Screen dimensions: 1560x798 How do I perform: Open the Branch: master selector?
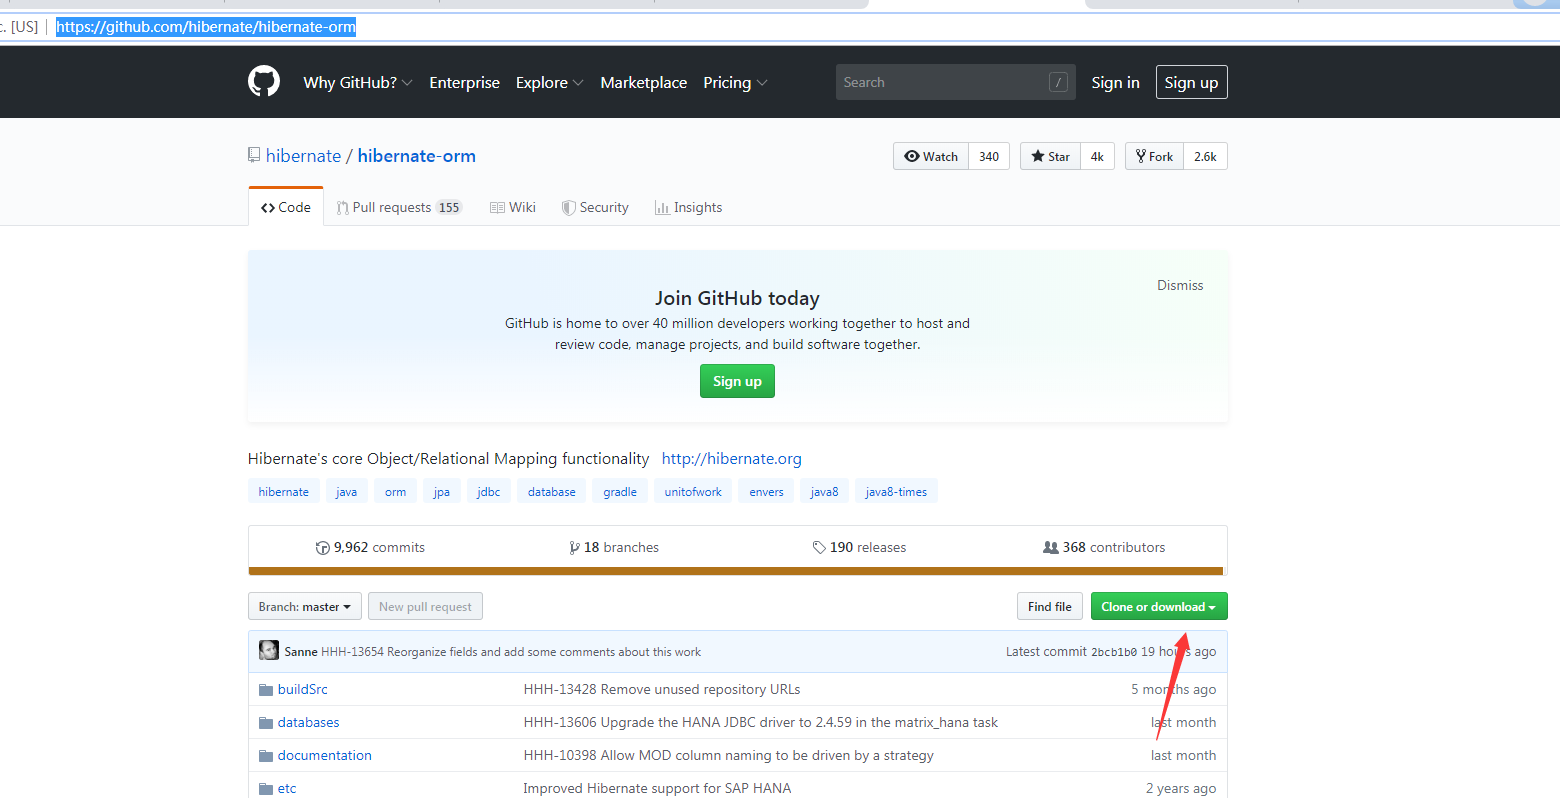pyautogui.click(x=305, y=607)
